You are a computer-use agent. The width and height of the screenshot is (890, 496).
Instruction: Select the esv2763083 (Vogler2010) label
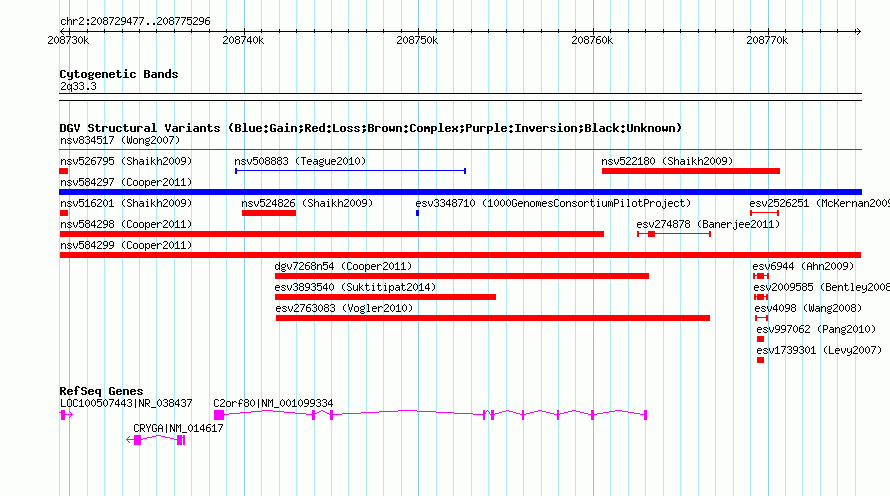click(x=344, y=308)
